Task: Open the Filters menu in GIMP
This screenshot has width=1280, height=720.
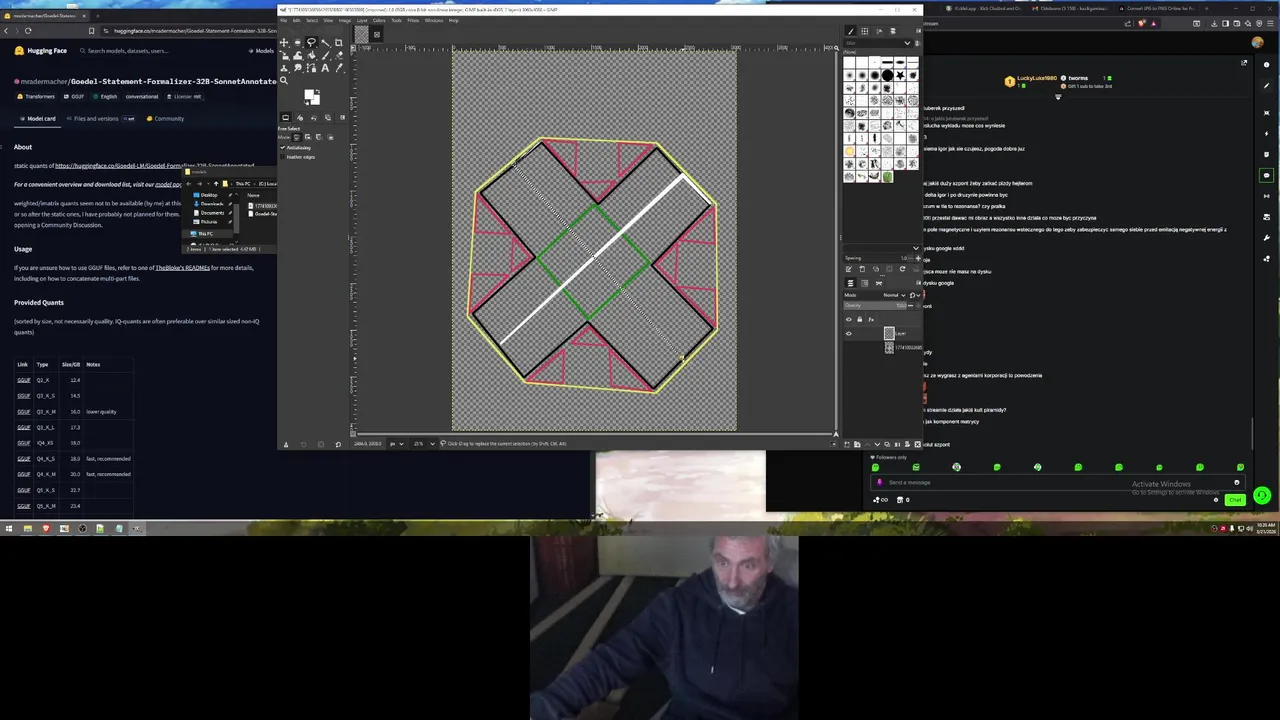Action: 413,20
